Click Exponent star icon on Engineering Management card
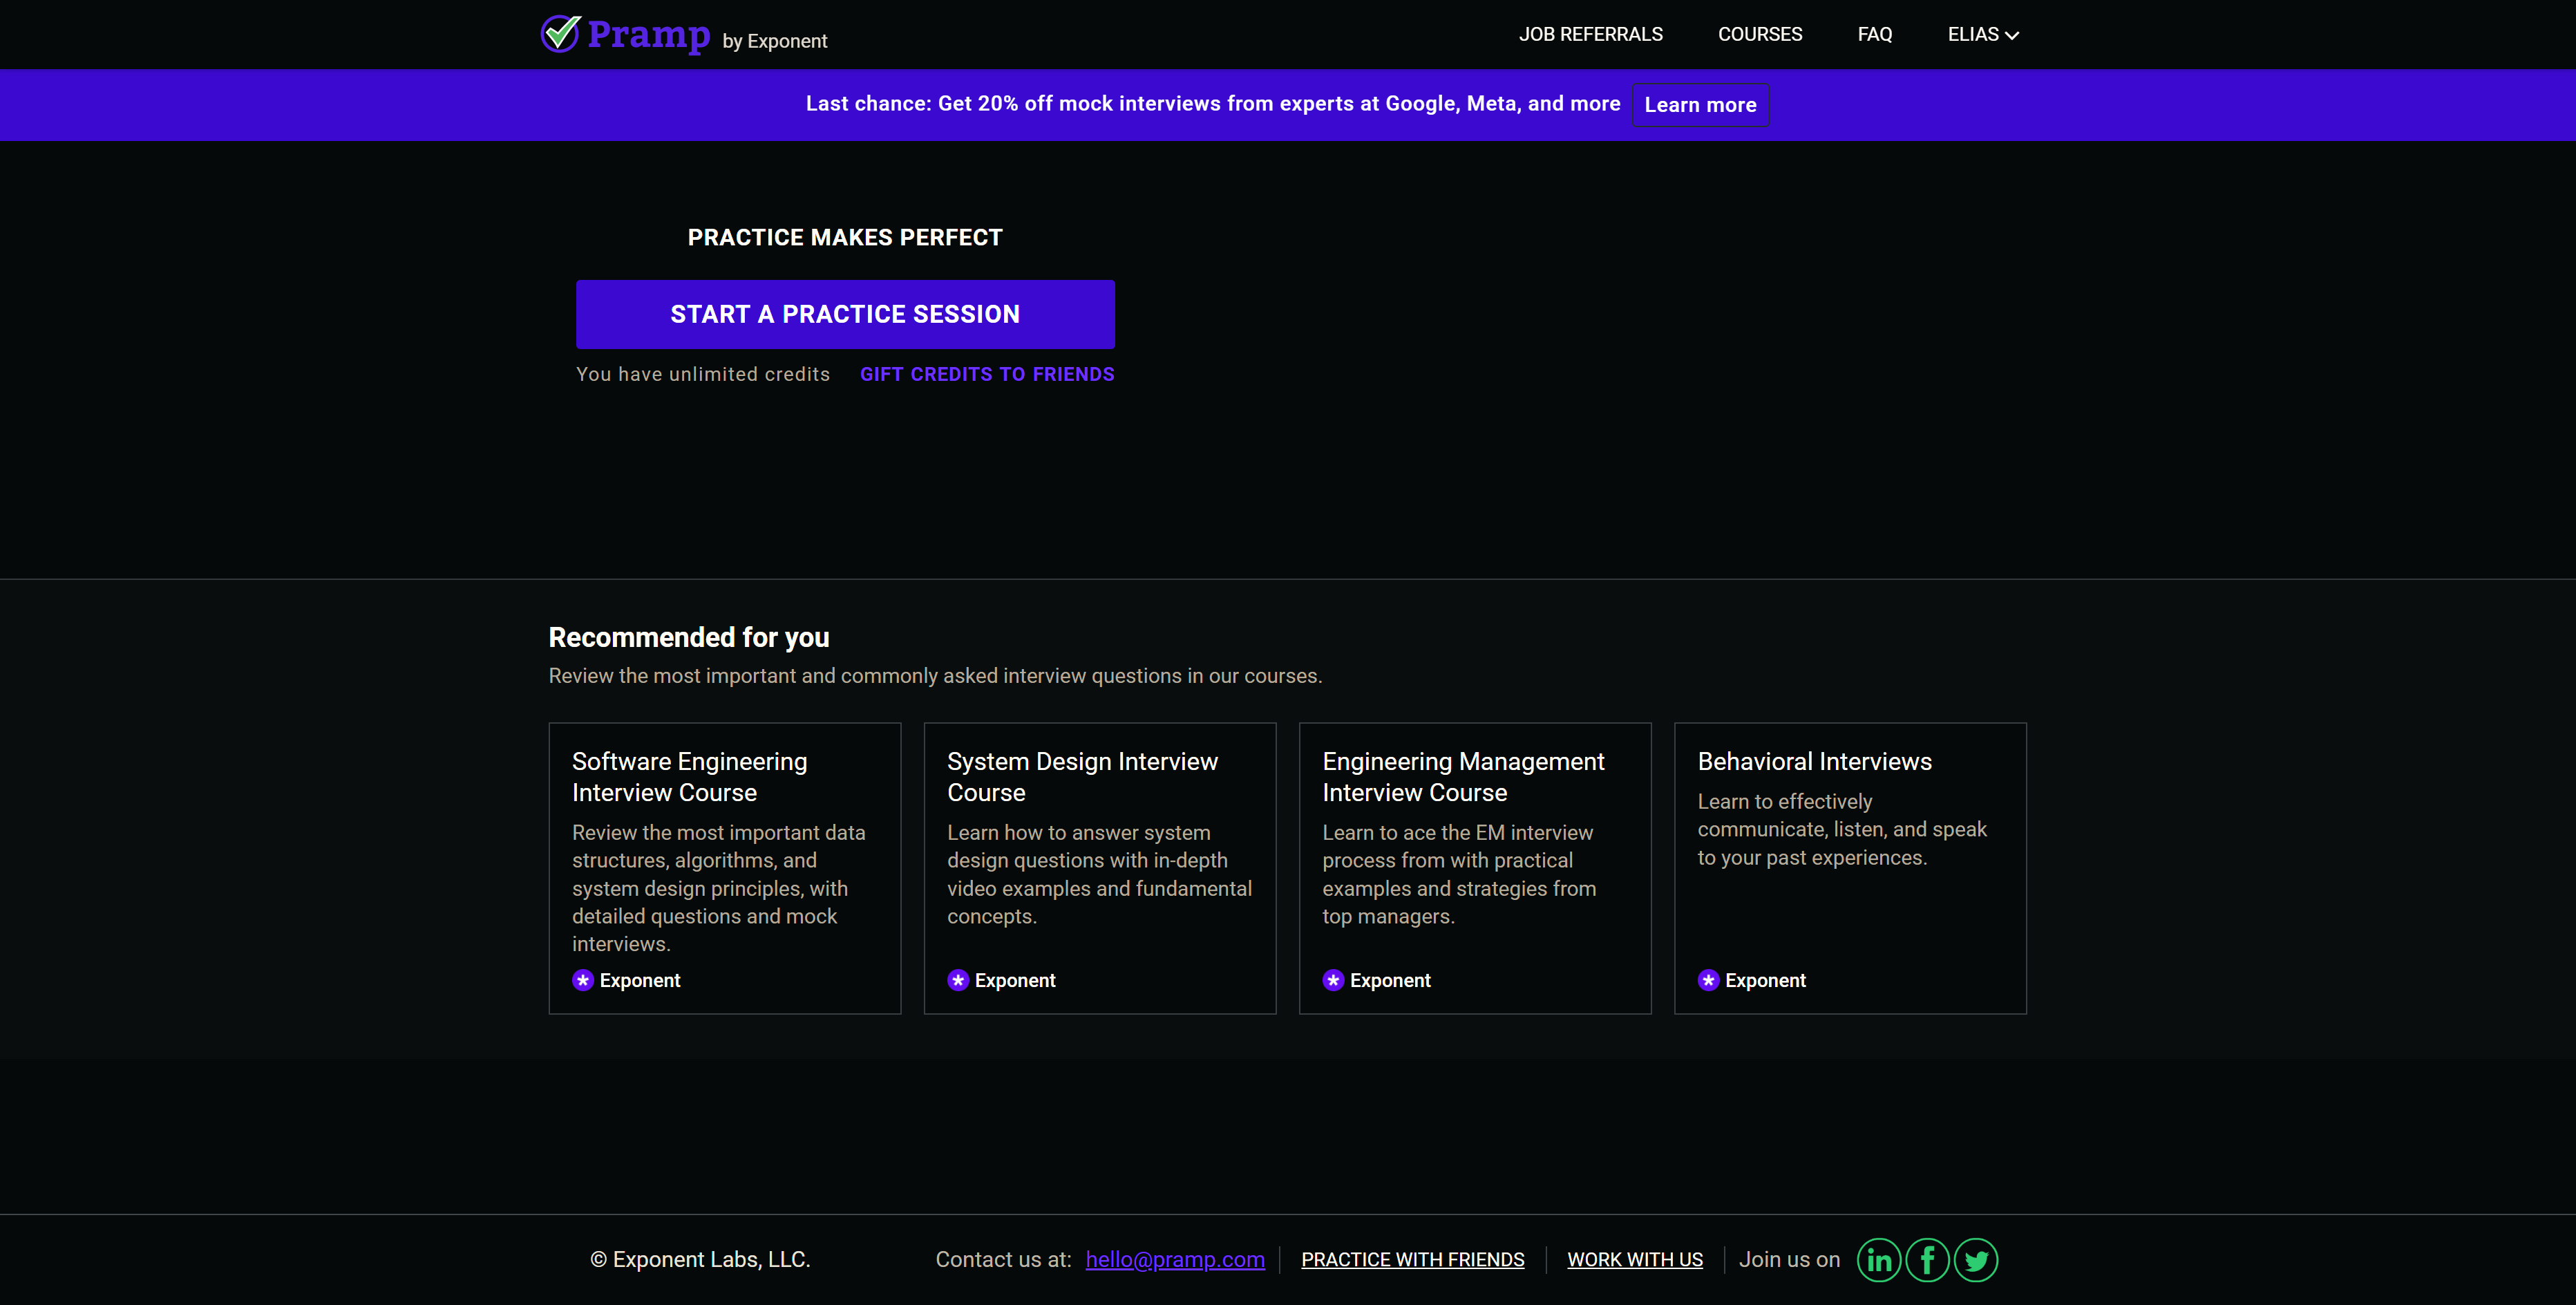The width and height of the screenshot is (2576, 1305). pyautogui.click(x=1333, y=980)
